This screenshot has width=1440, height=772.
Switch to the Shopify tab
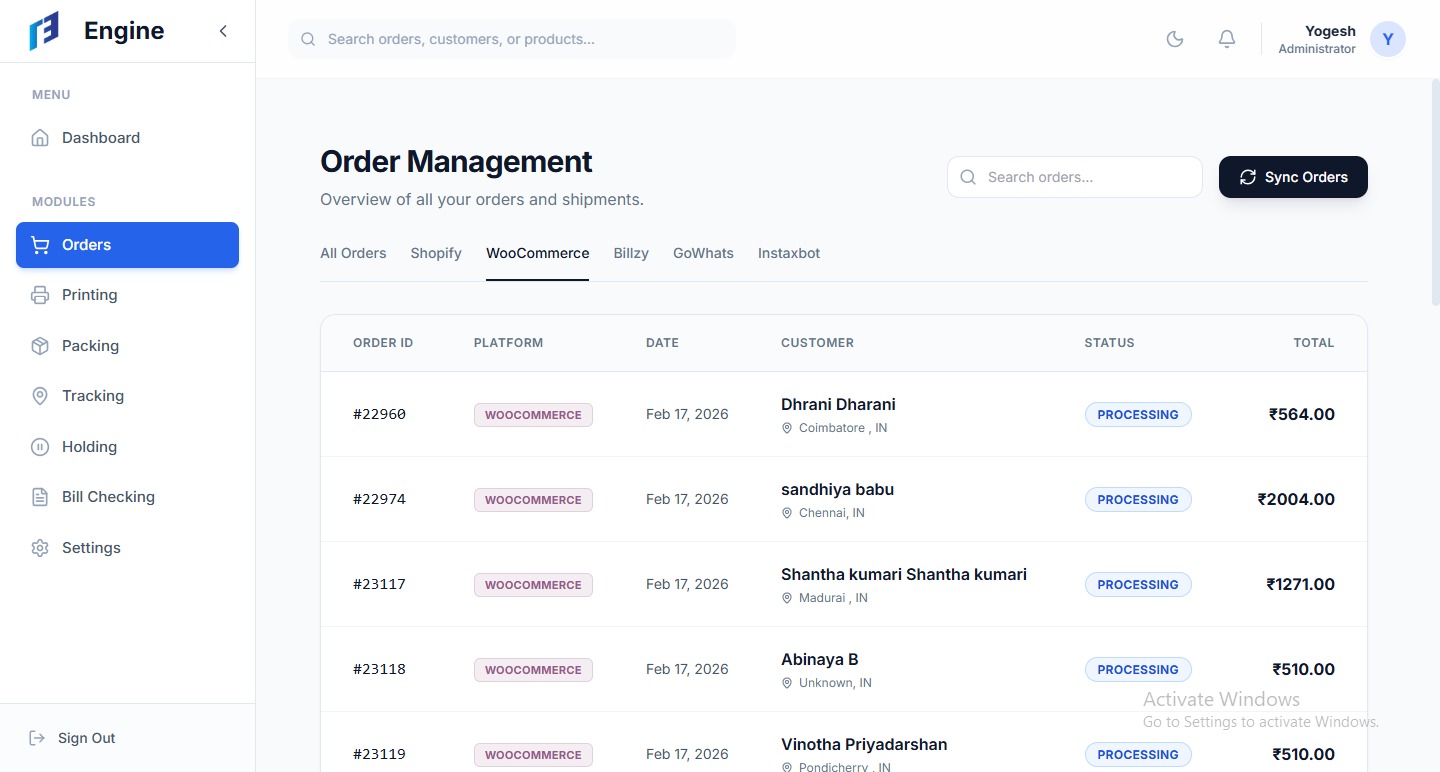pyautogui.click(x=436, y=253)
